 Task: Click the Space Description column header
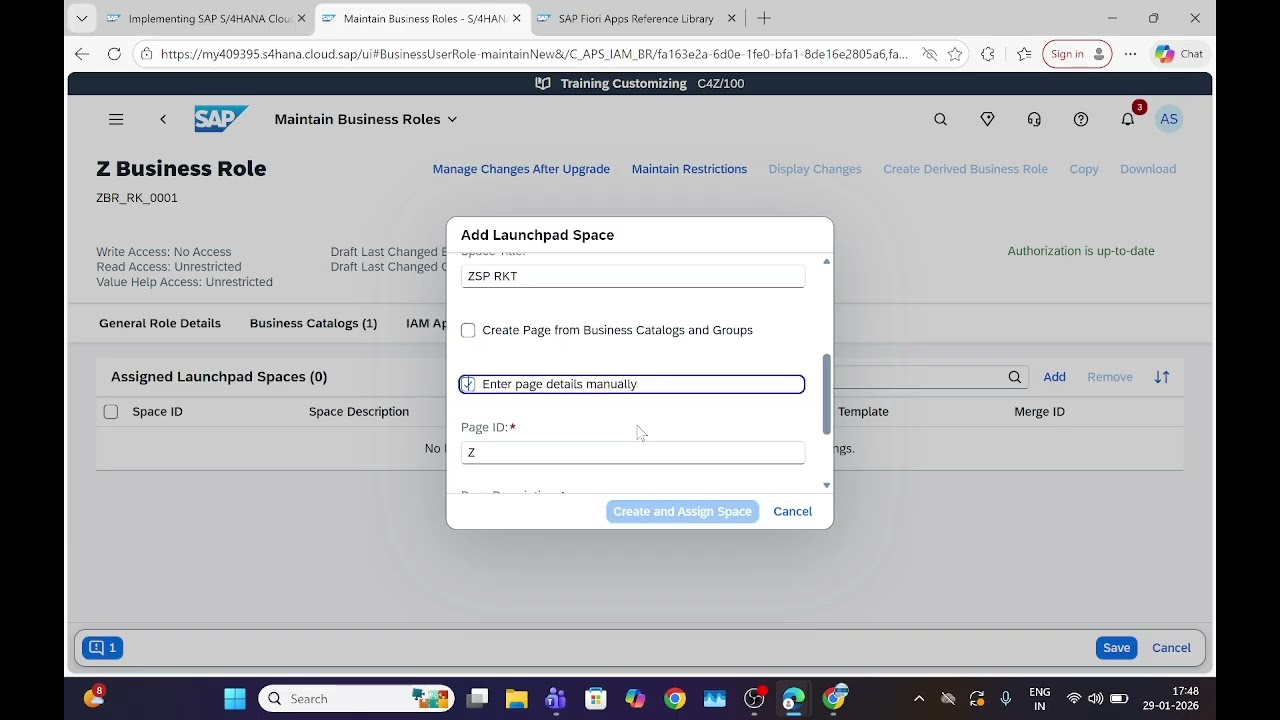(359, 411)
